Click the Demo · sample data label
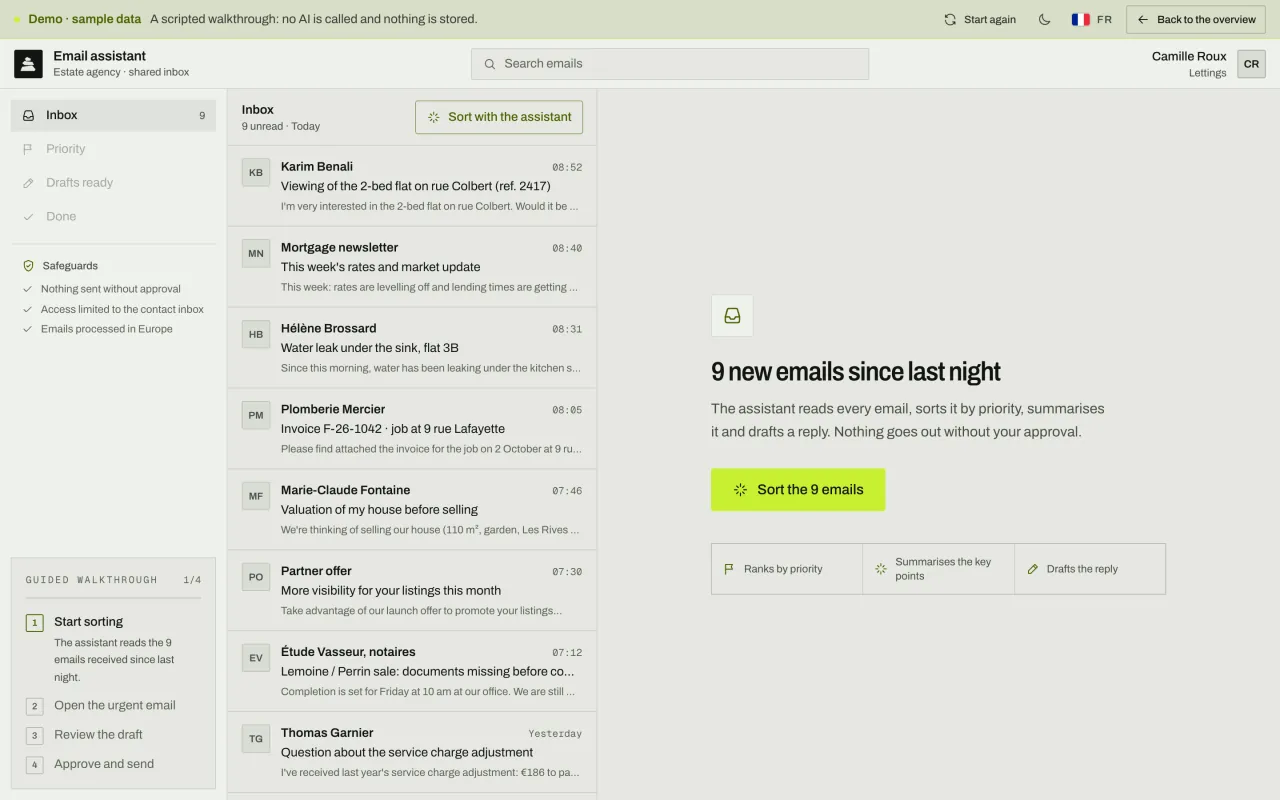Screen dimensions: 1280x800 coord(84,19)
